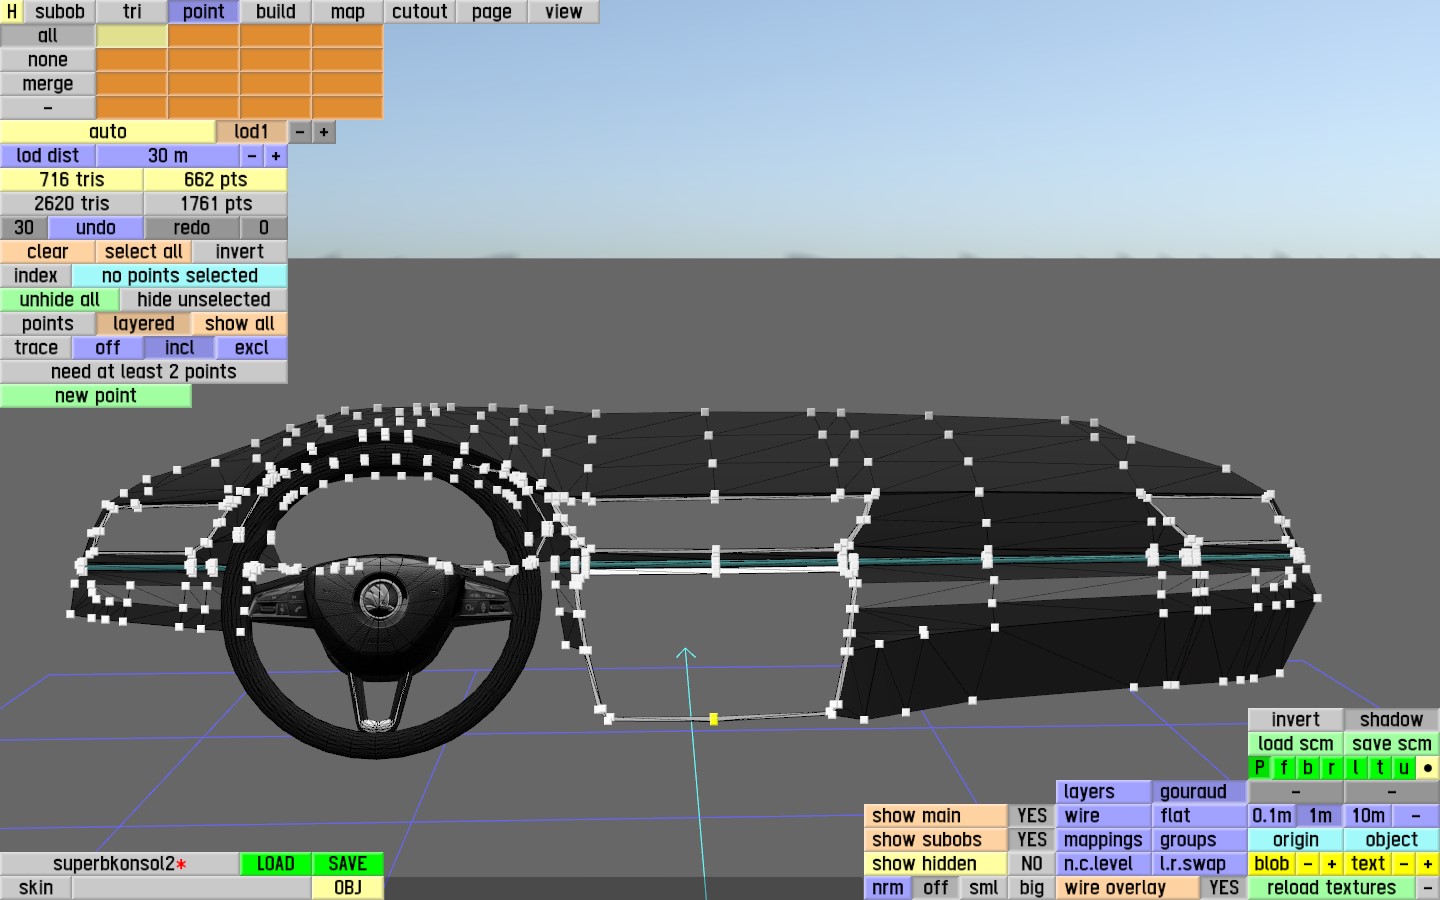Viewport: 1440px width, 900px height.
Task: Click the empty skin name field
Action: pos(192,888)
